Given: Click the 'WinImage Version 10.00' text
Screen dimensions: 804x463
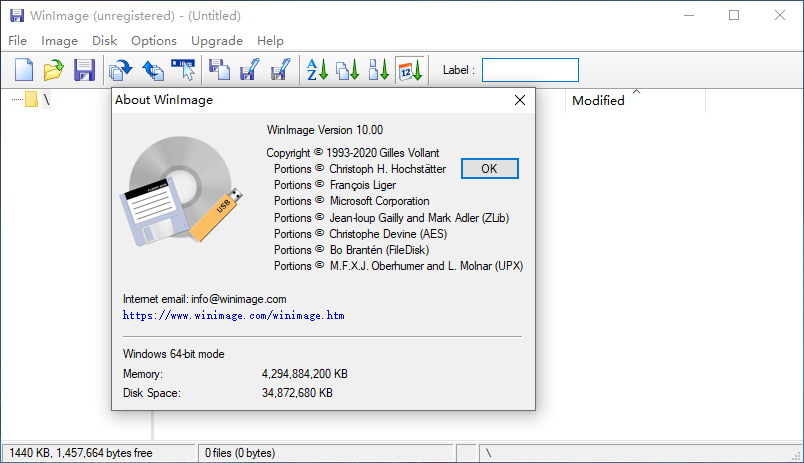Looking at the screenshot, I should 325,130.
